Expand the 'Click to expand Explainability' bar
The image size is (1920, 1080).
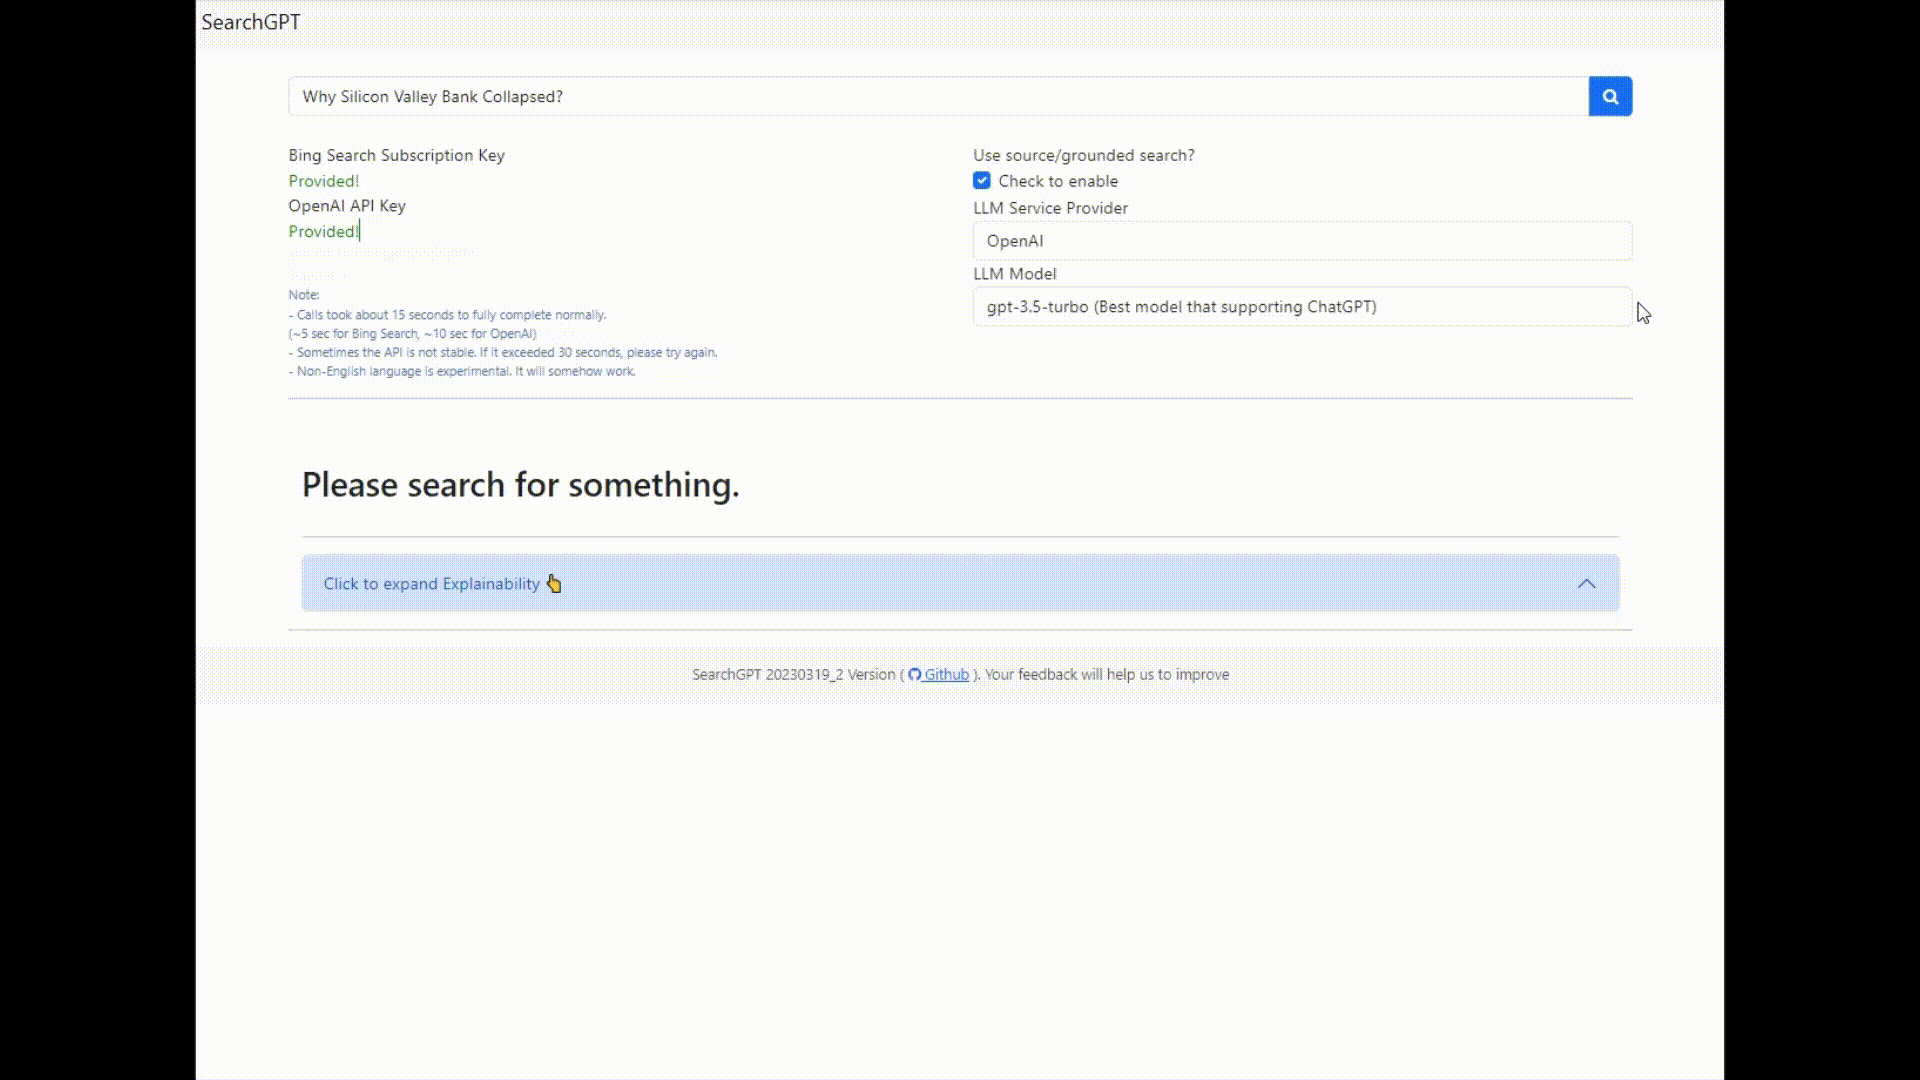[430, 584]
